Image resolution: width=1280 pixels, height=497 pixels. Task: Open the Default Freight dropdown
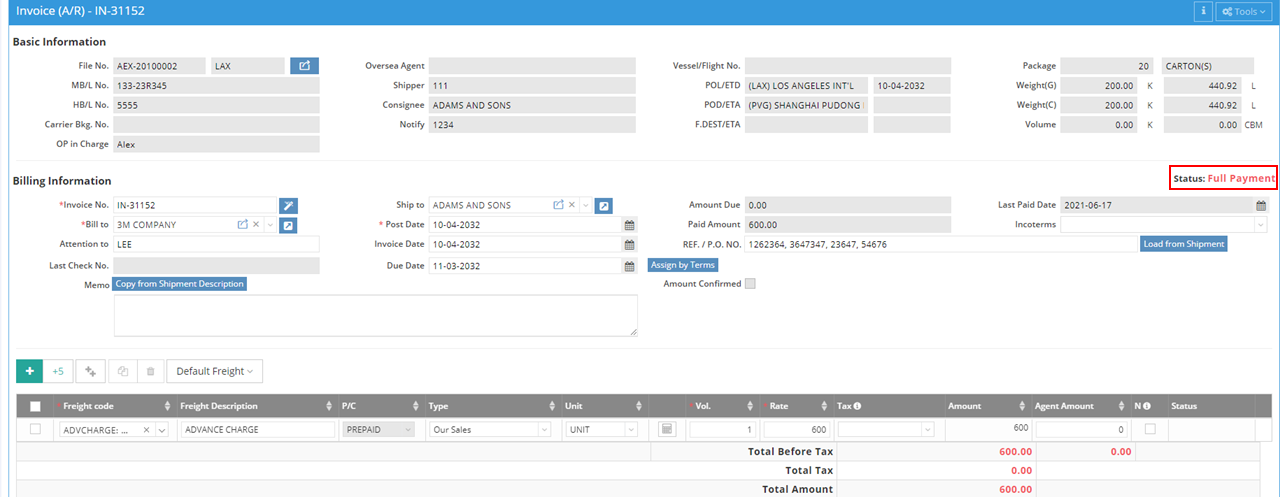pyautogui.click(x=214, y=371)
